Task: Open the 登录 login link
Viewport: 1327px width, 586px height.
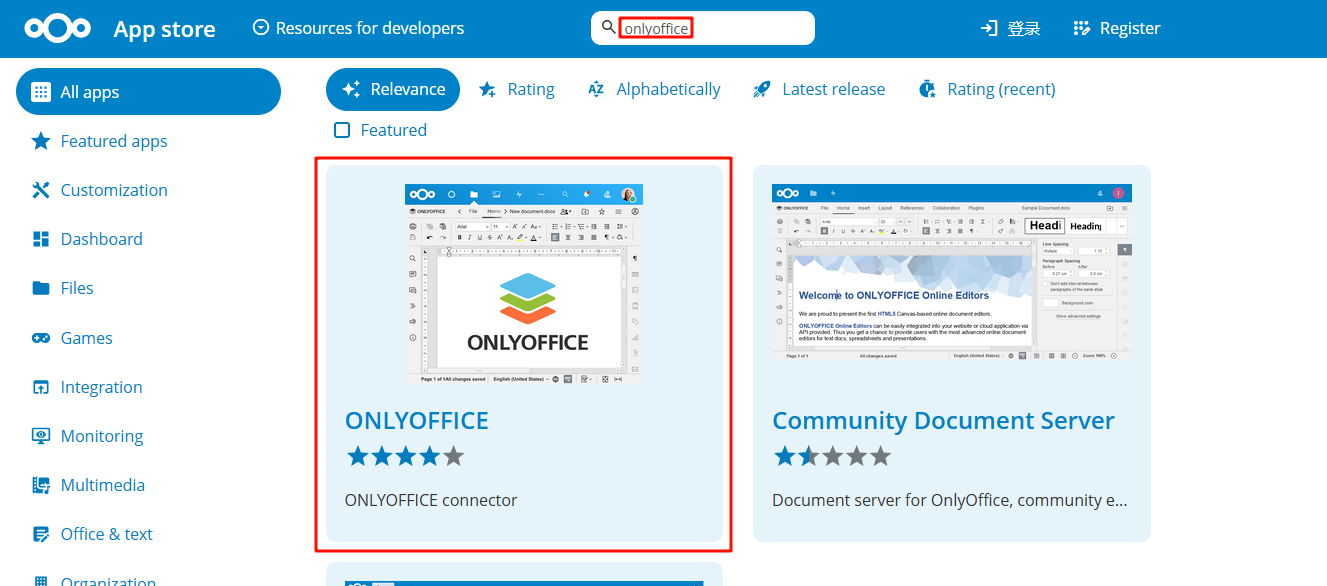Action: [1010, 28]
